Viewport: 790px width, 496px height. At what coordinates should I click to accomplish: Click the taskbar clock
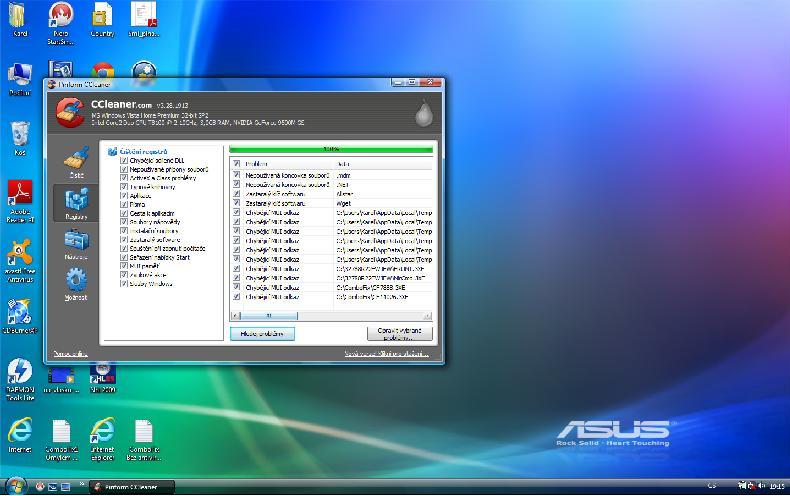click(x=777, y=486)
